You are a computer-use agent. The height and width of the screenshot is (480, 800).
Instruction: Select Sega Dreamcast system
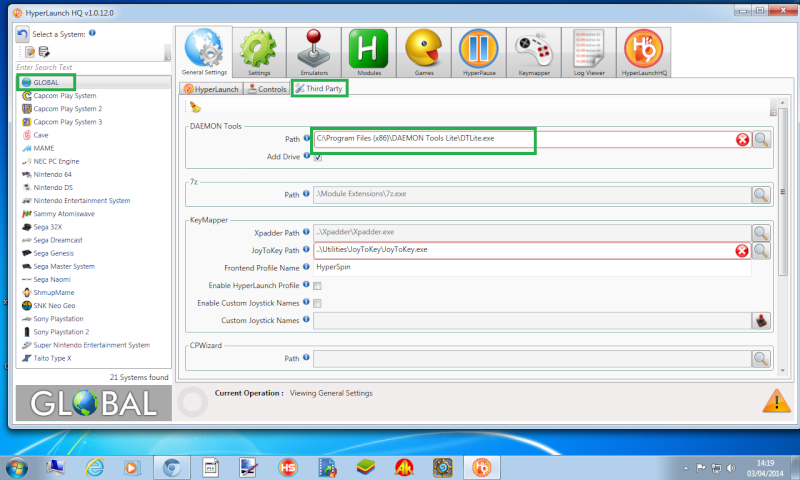pos(58,240)
